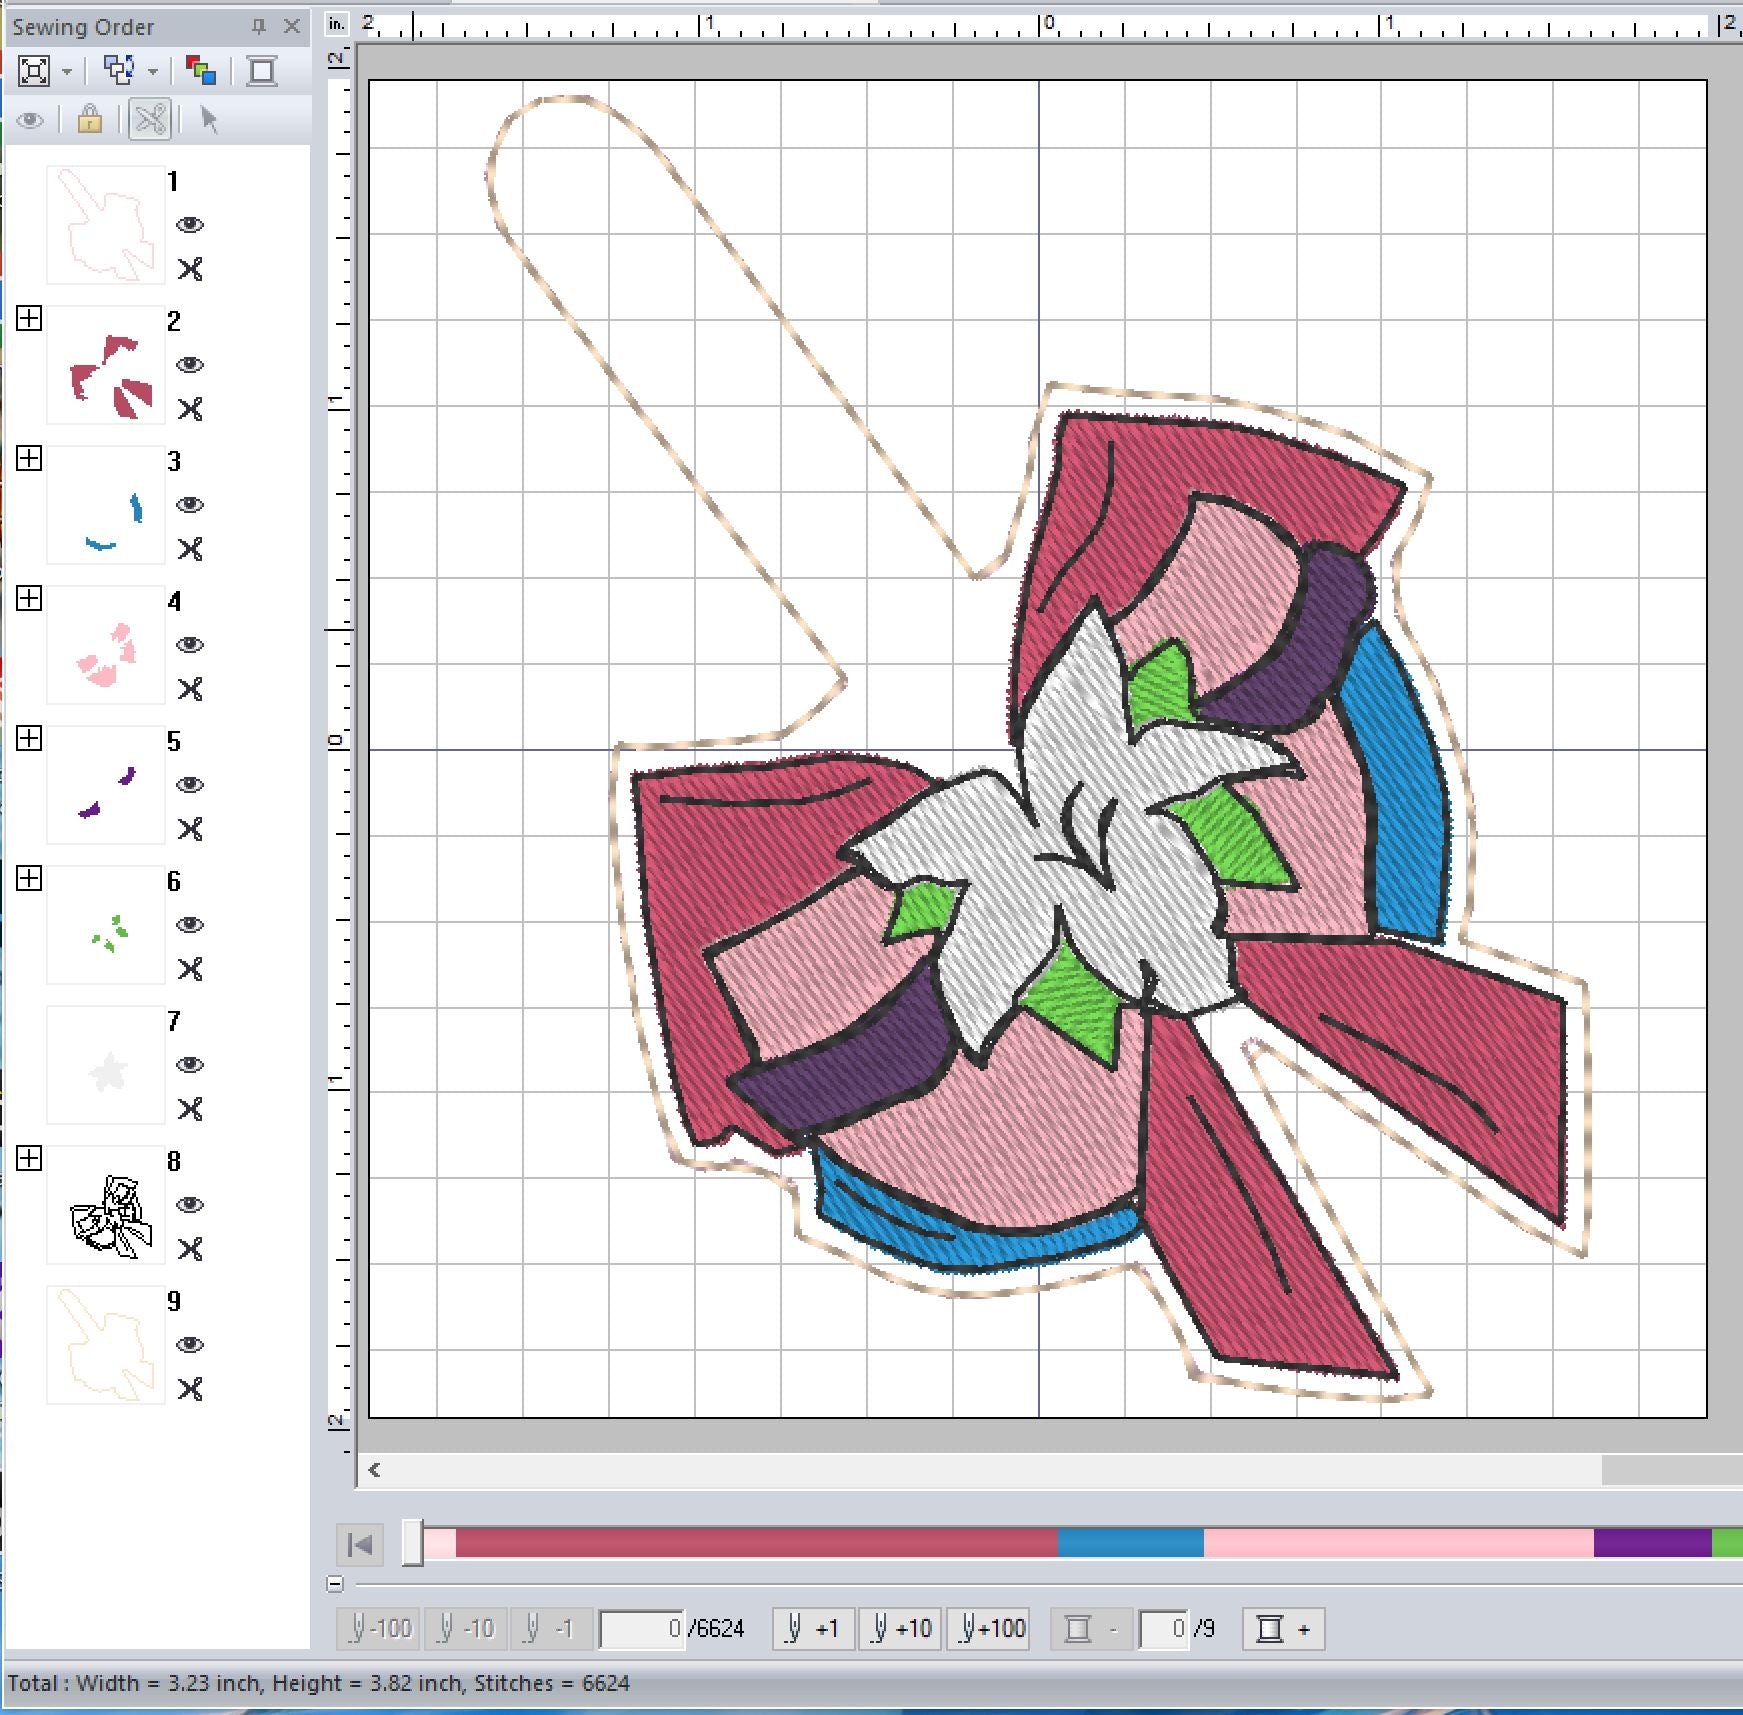Toggle visibility eye for sewing item 9
The height and width of the screenshot is (1715, 1743).
pyautogui.click(x=190, y=1345)
